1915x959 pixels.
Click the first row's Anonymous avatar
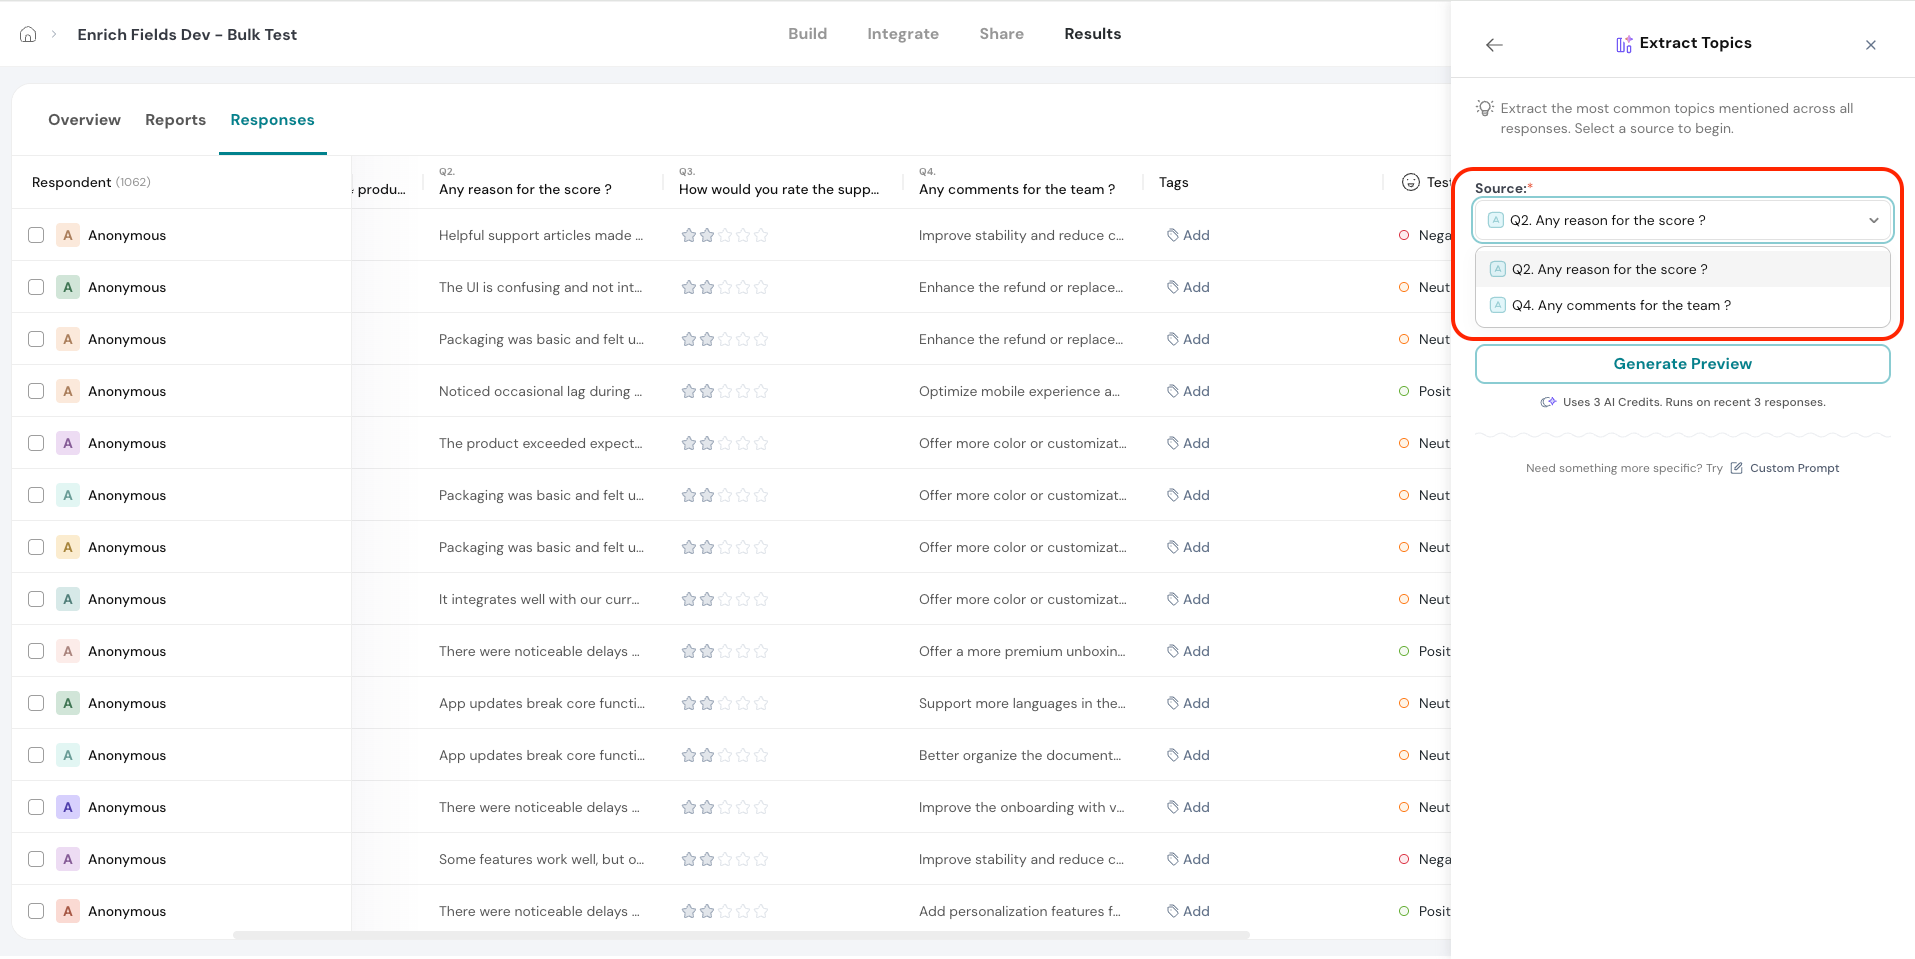(68, 235)
